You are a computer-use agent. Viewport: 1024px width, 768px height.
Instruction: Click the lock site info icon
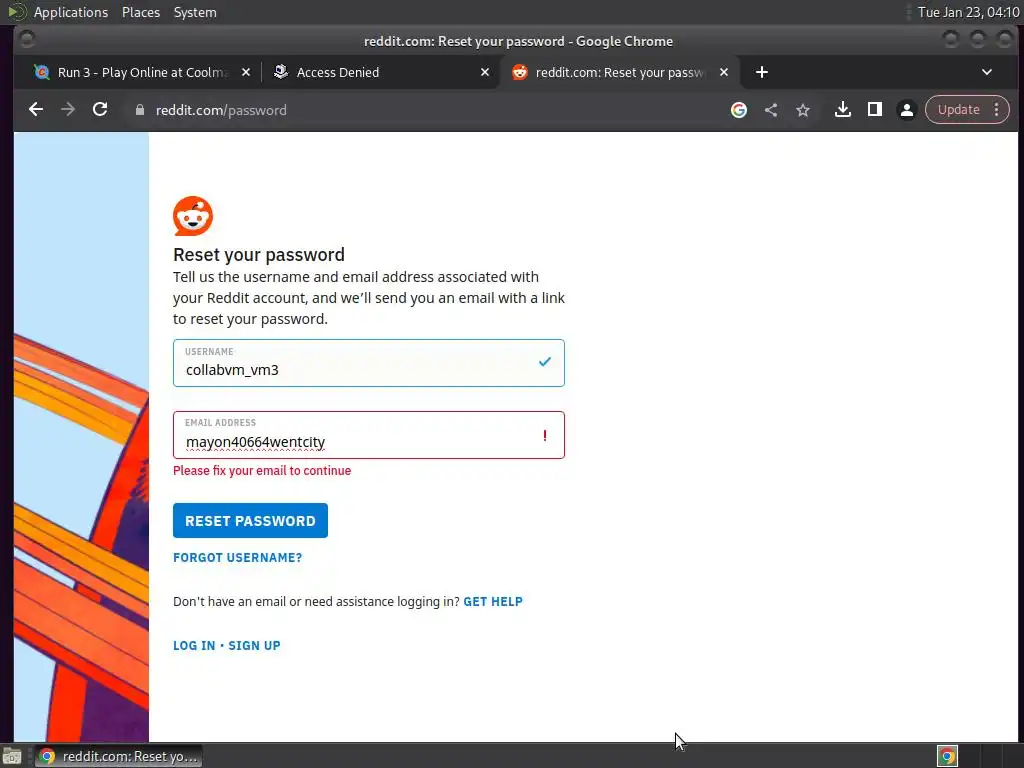(139, 110)
